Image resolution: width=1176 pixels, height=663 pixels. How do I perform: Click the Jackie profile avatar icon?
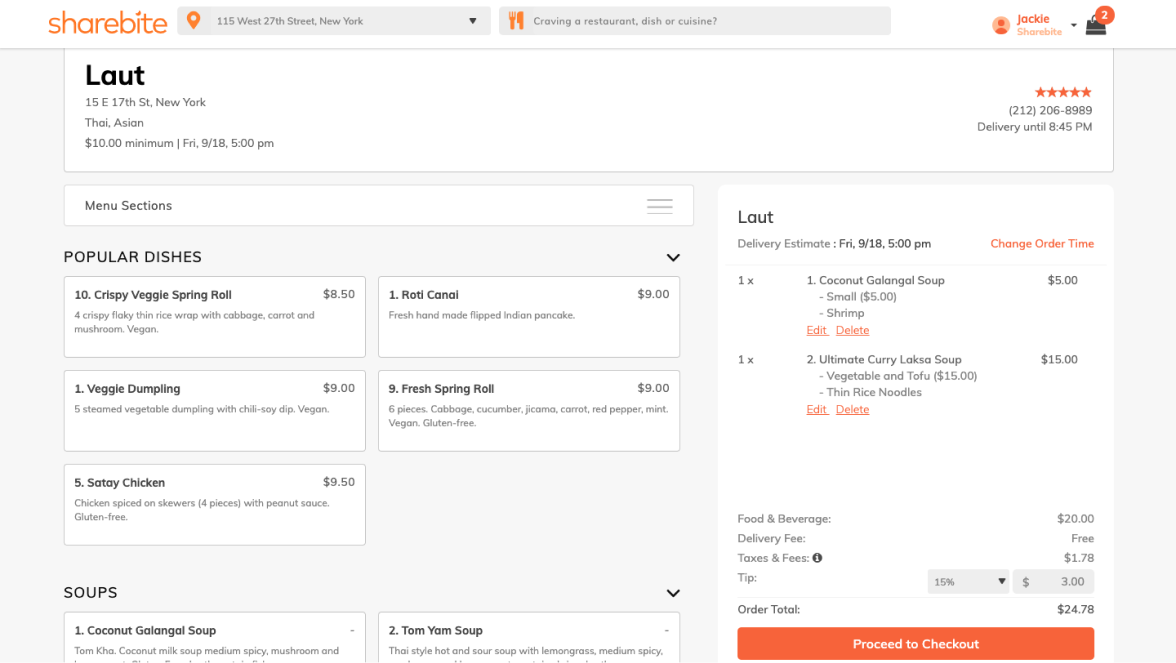coord(1000,26)
